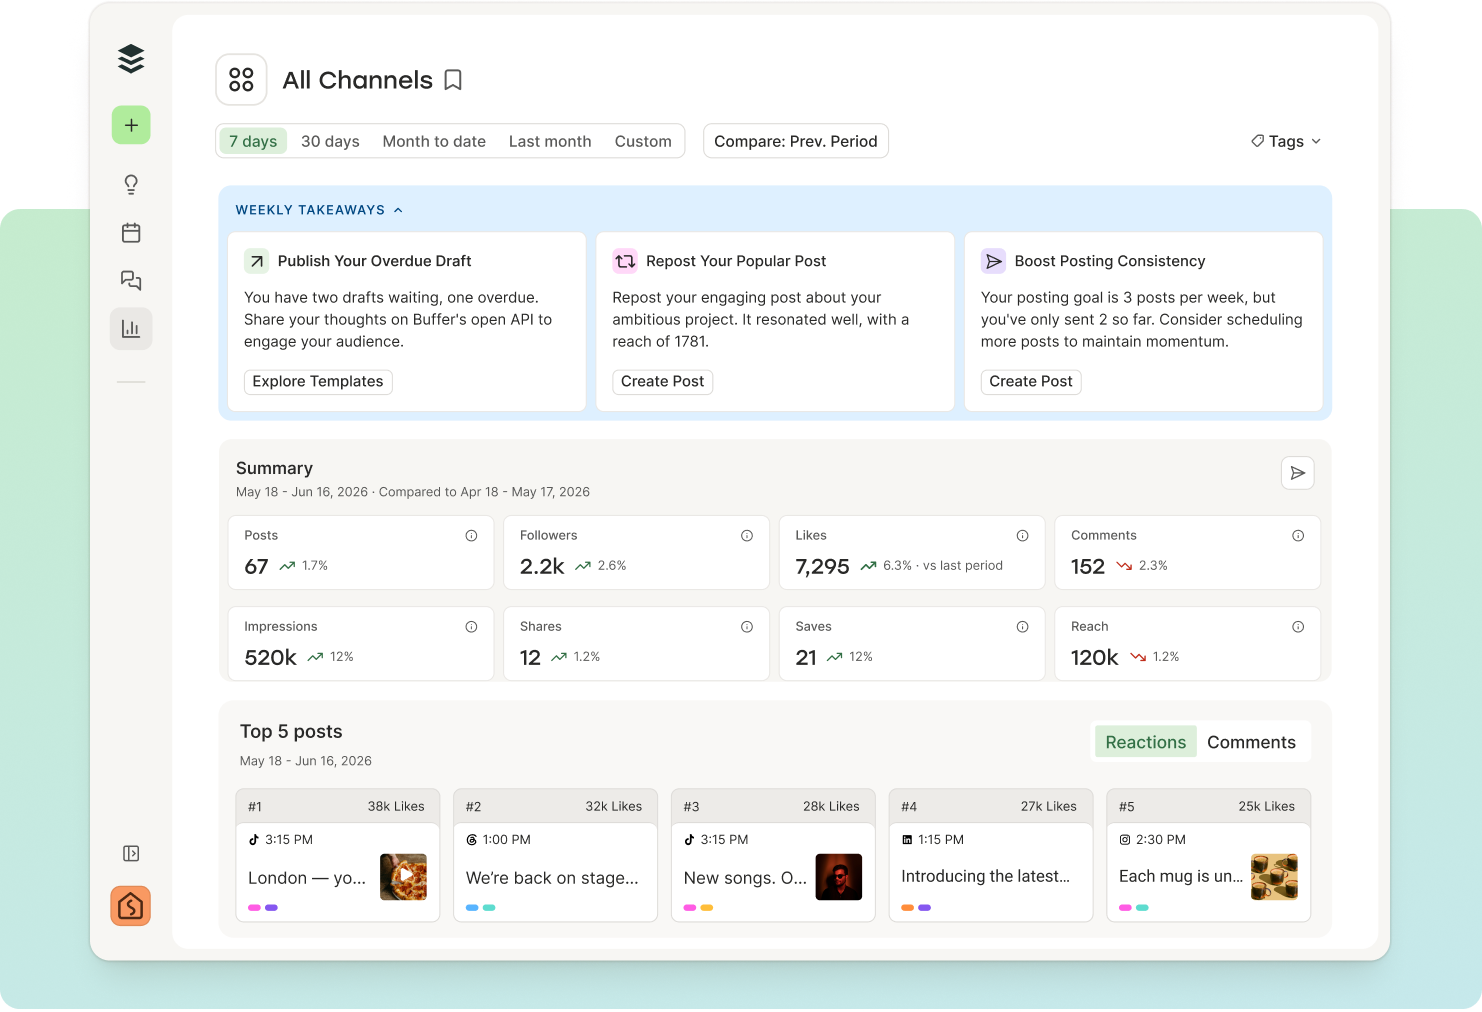Image resolution: width=1482 pixels, height=1012 pixels.
Task: Open the #4 Introducing the latest post
Action: click(x=991, y=855)
